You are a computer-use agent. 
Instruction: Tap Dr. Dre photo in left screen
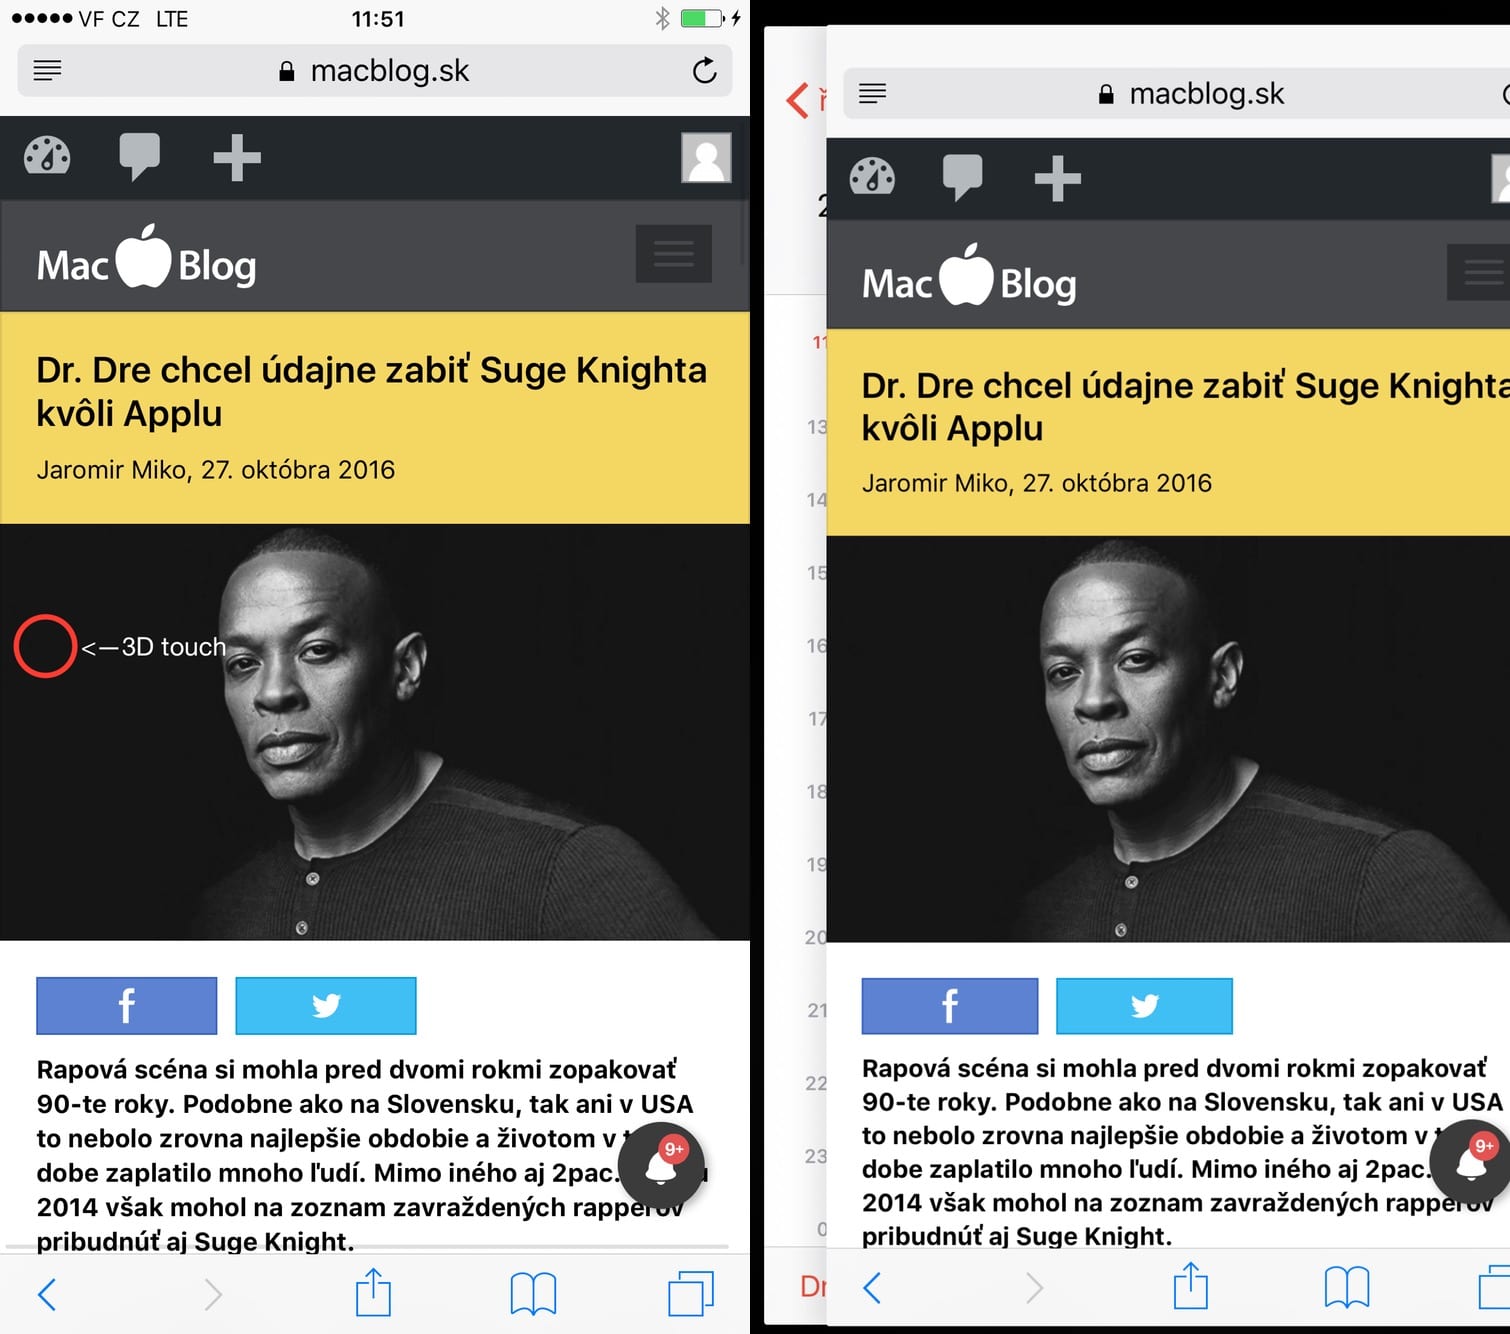[375, 732]
